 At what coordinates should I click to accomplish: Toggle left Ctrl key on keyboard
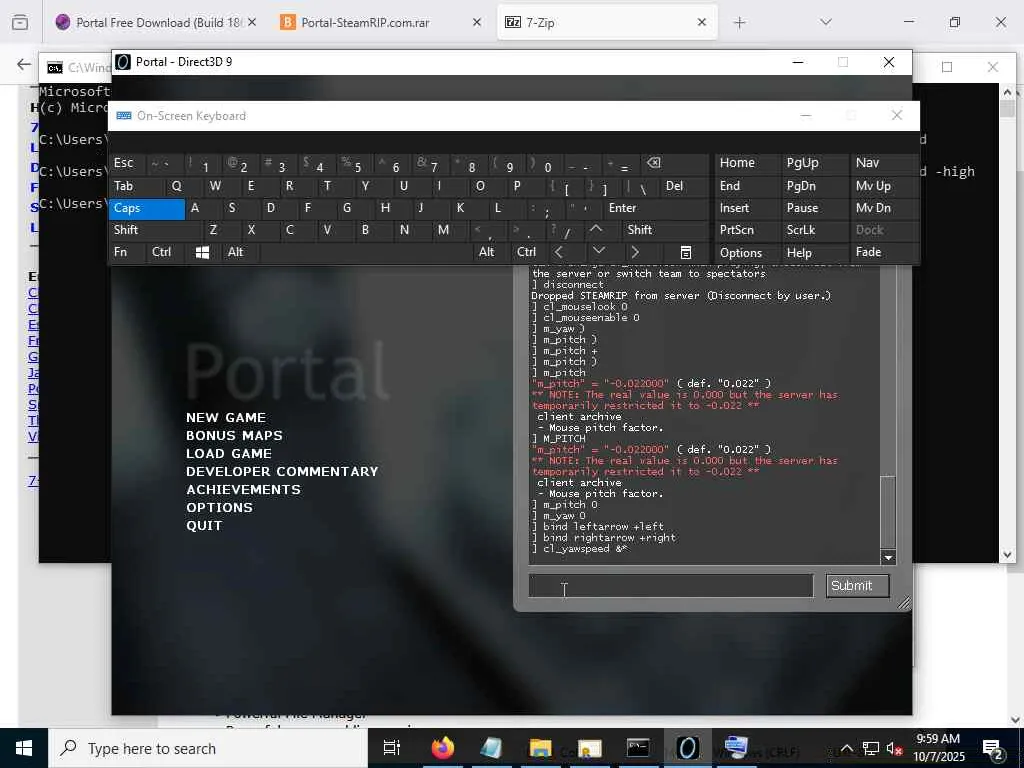(165, 252)
